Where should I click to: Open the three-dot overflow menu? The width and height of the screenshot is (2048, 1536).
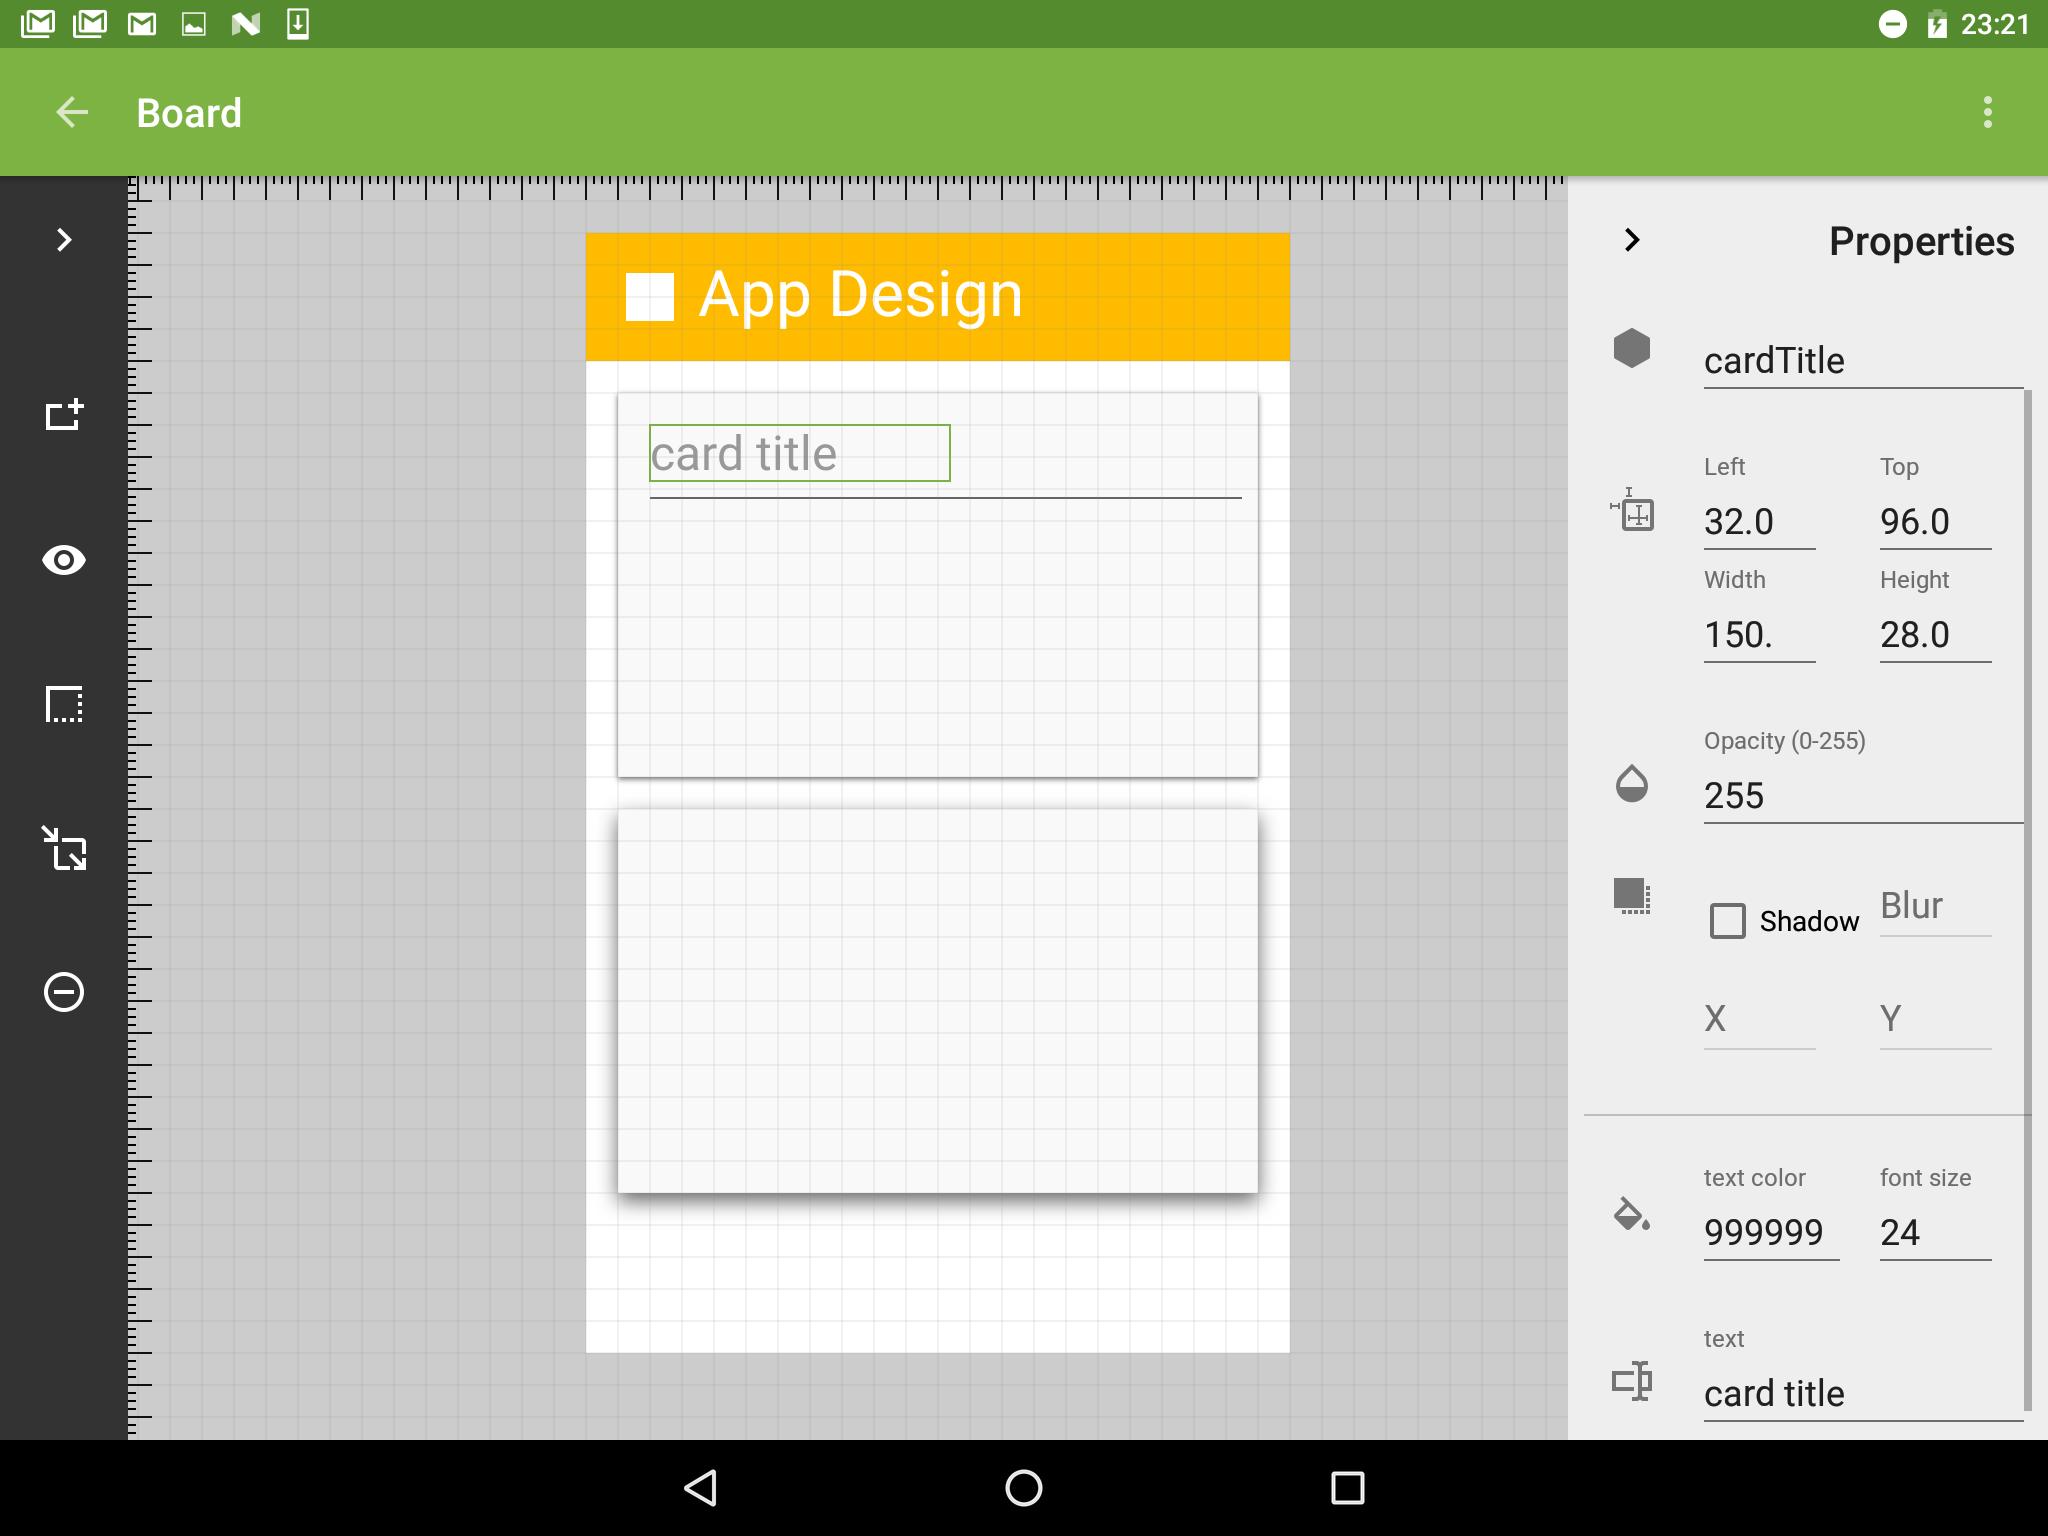[1987, 112]
